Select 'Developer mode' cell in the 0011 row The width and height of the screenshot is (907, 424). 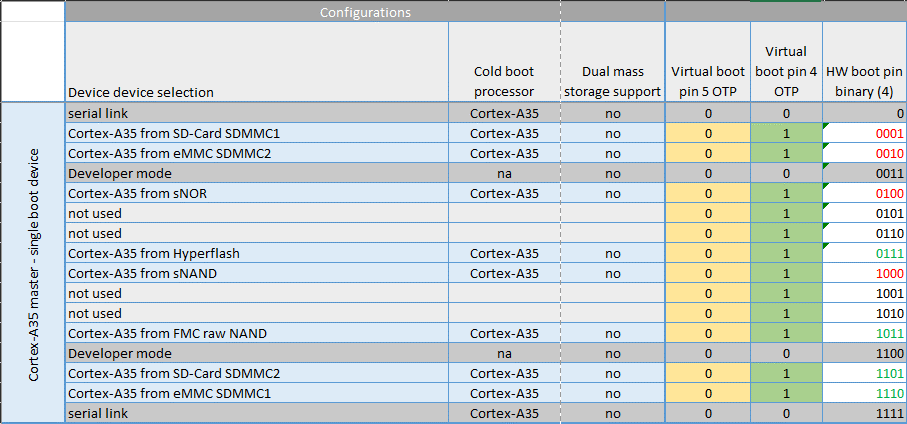tap(257, 174)
